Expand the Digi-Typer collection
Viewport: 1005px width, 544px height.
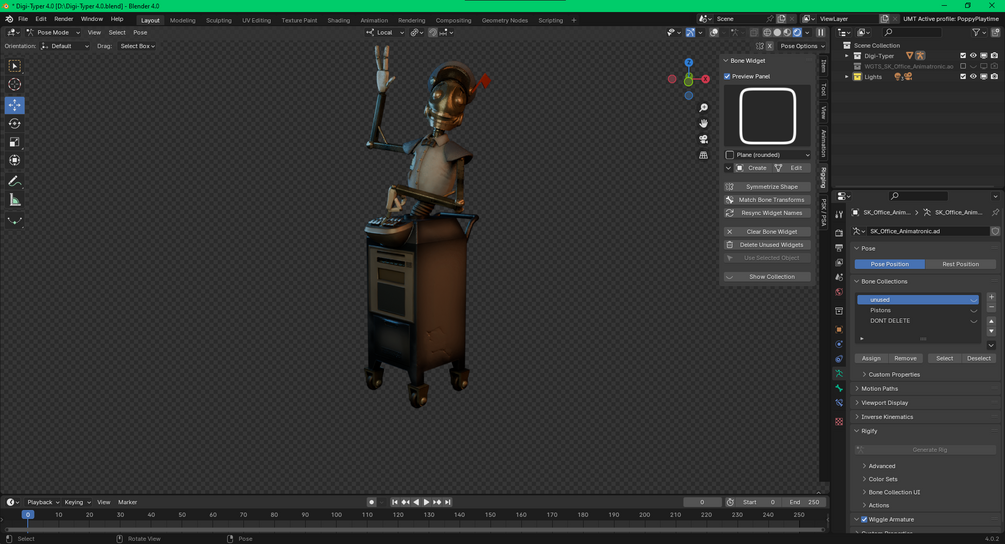point(847,56)
